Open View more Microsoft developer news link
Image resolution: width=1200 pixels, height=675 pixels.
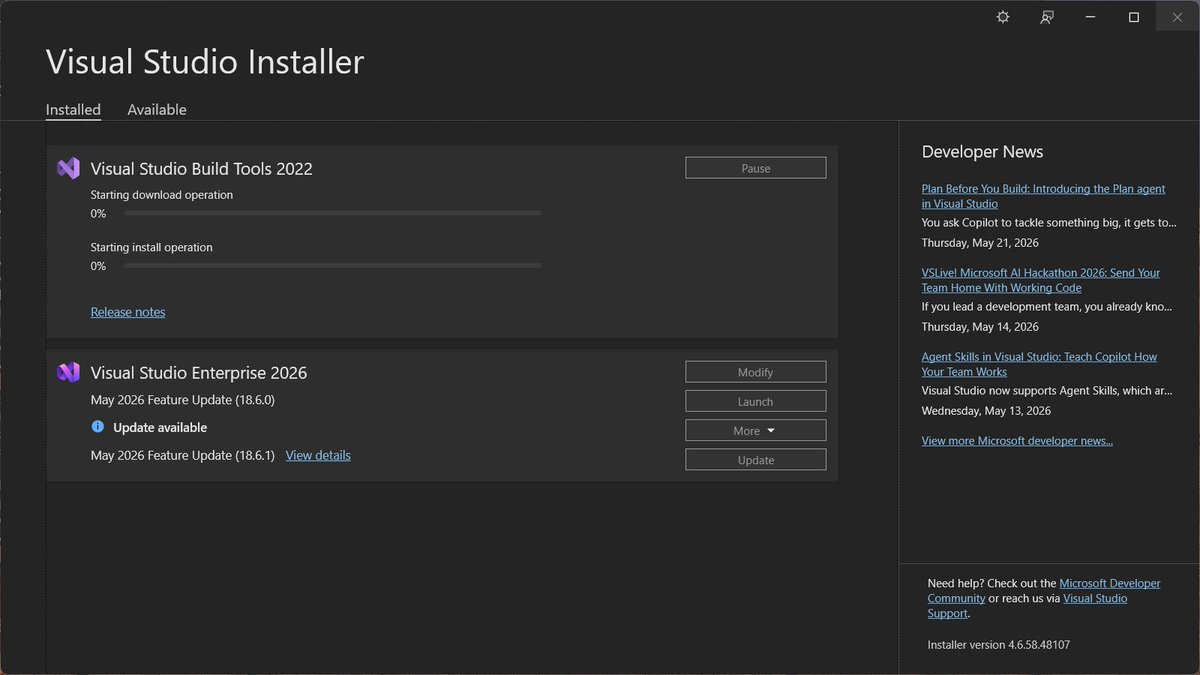(x=1017, y=440)
